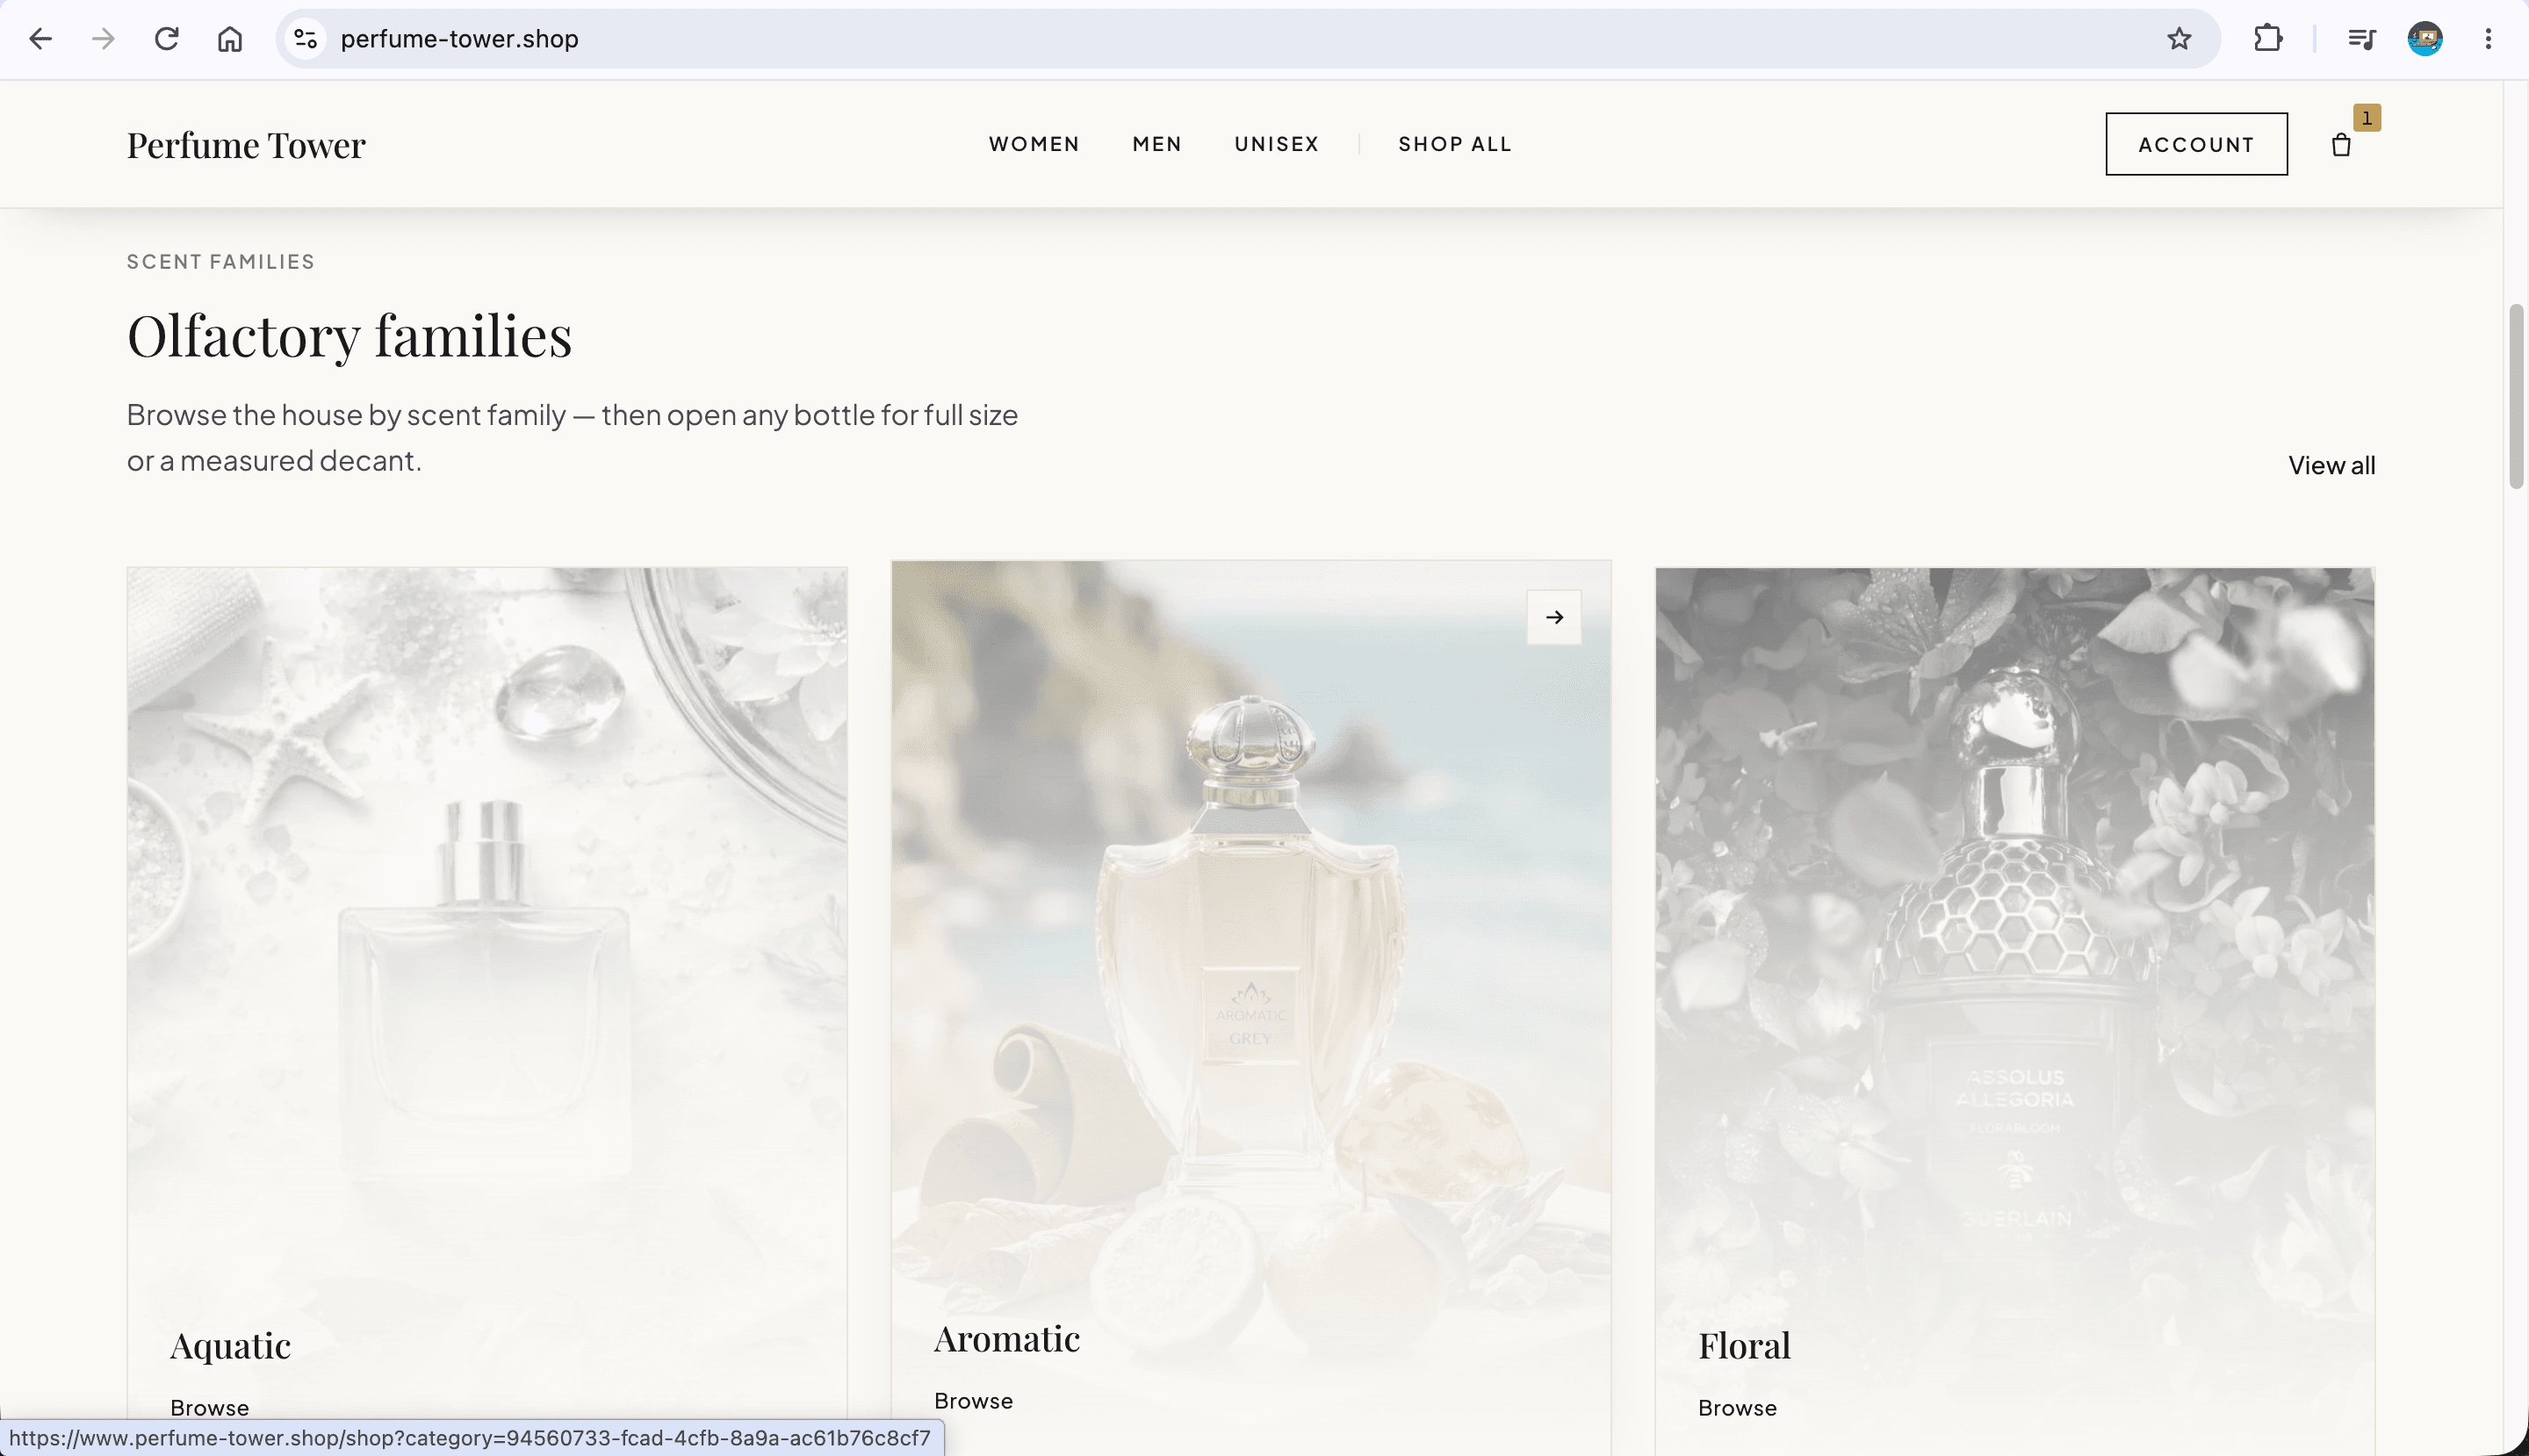This screenshot has width=2529, height=1456.
Task: Open the Men navigation menu item
Action: point(1157,144)
